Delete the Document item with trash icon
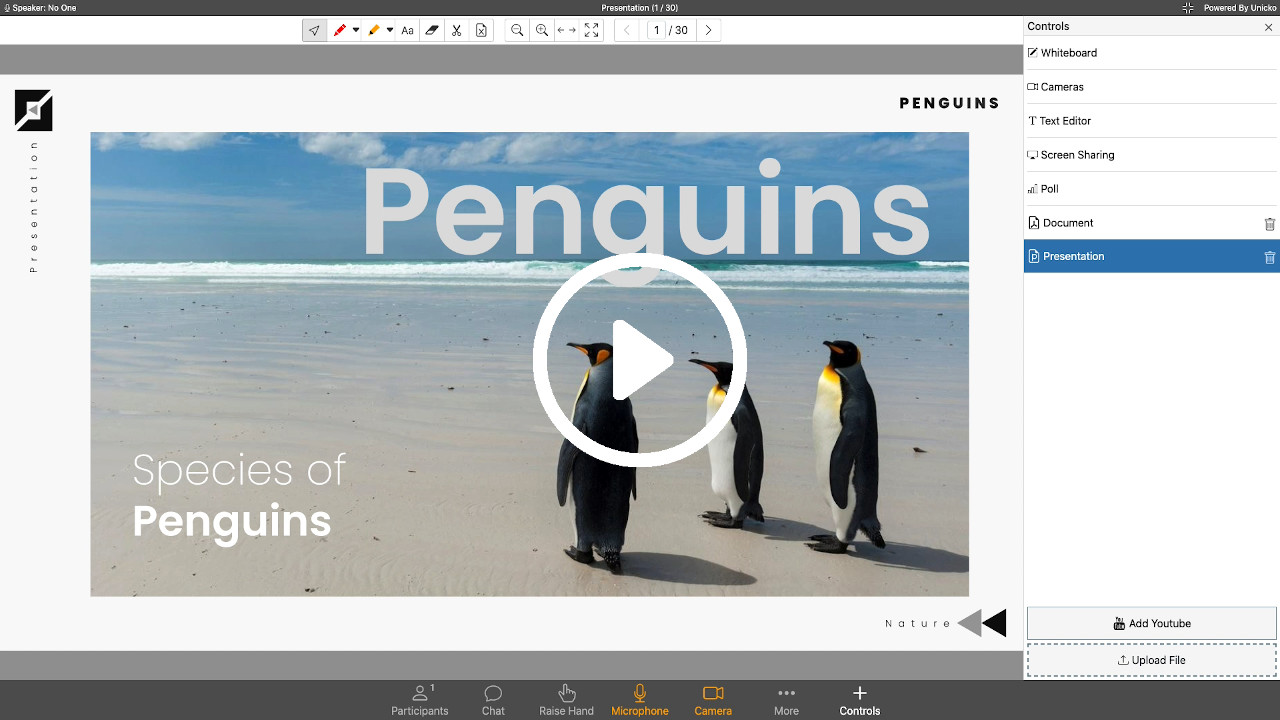 pyautogui.click(x=1270, y=224)
